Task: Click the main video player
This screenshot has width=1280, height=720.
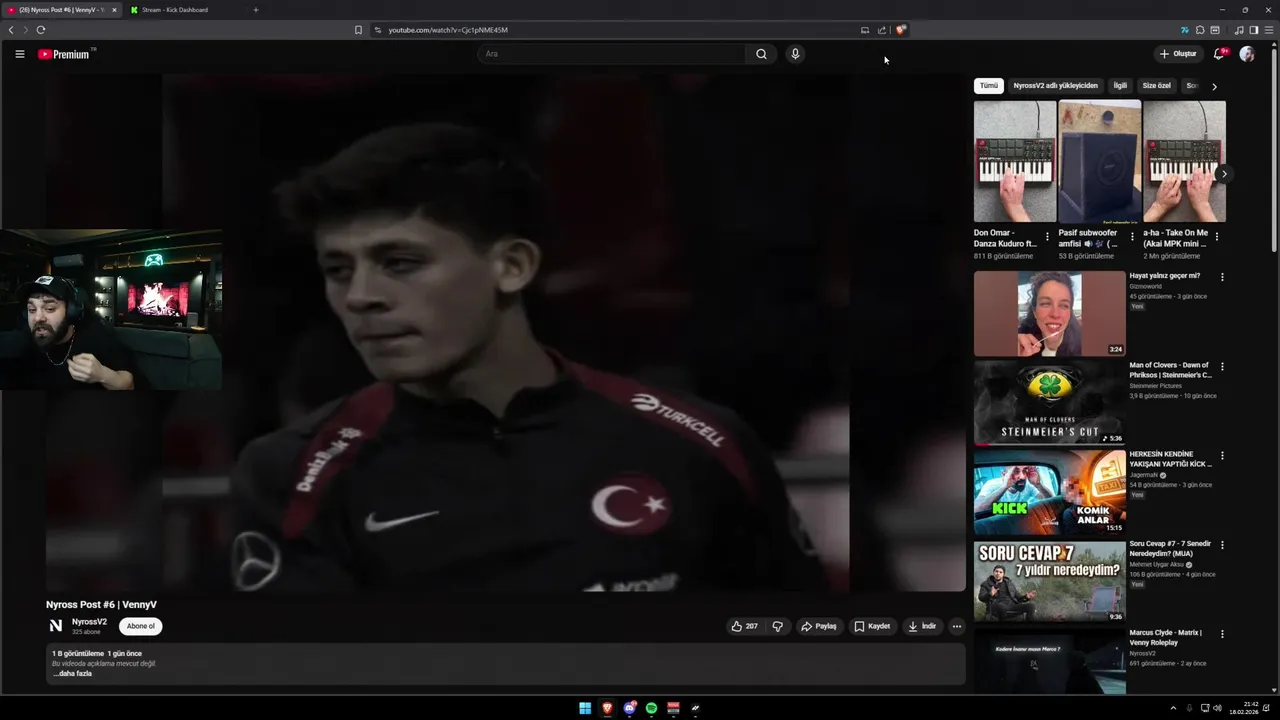Action: [x=505, y=332]
